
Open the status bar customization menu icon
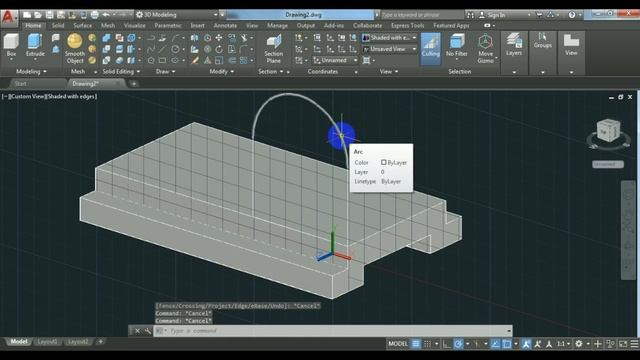pyautogui.click(x=634, y=344)
